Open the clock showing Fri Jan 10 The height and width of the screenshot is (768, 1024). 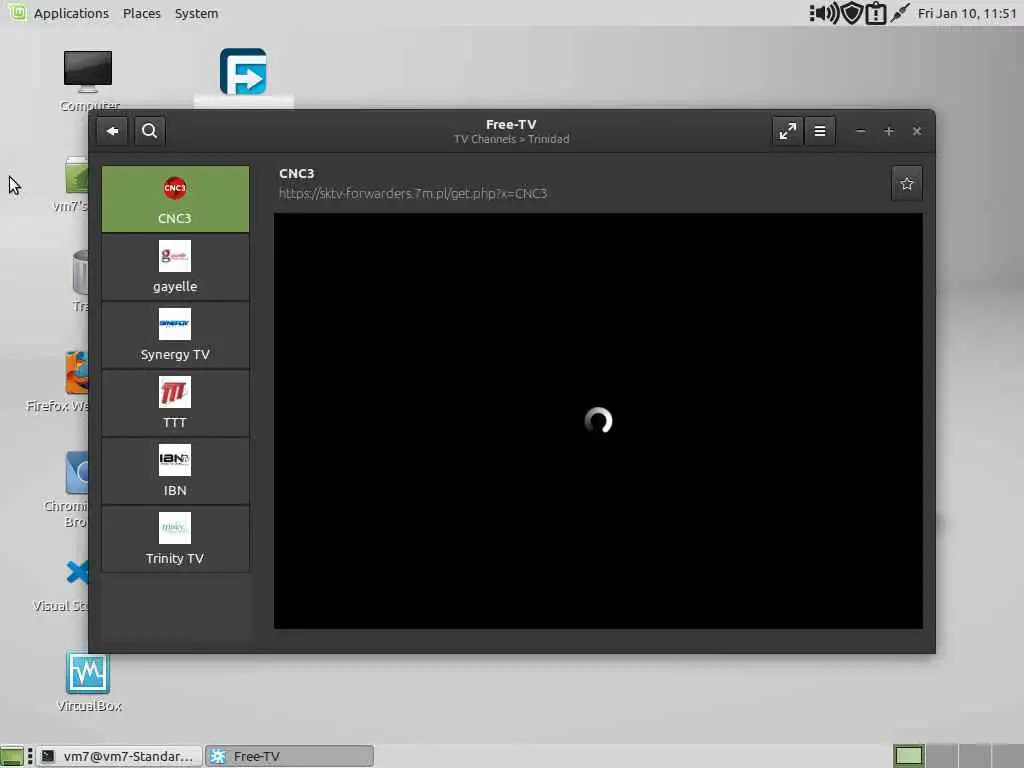967,13
